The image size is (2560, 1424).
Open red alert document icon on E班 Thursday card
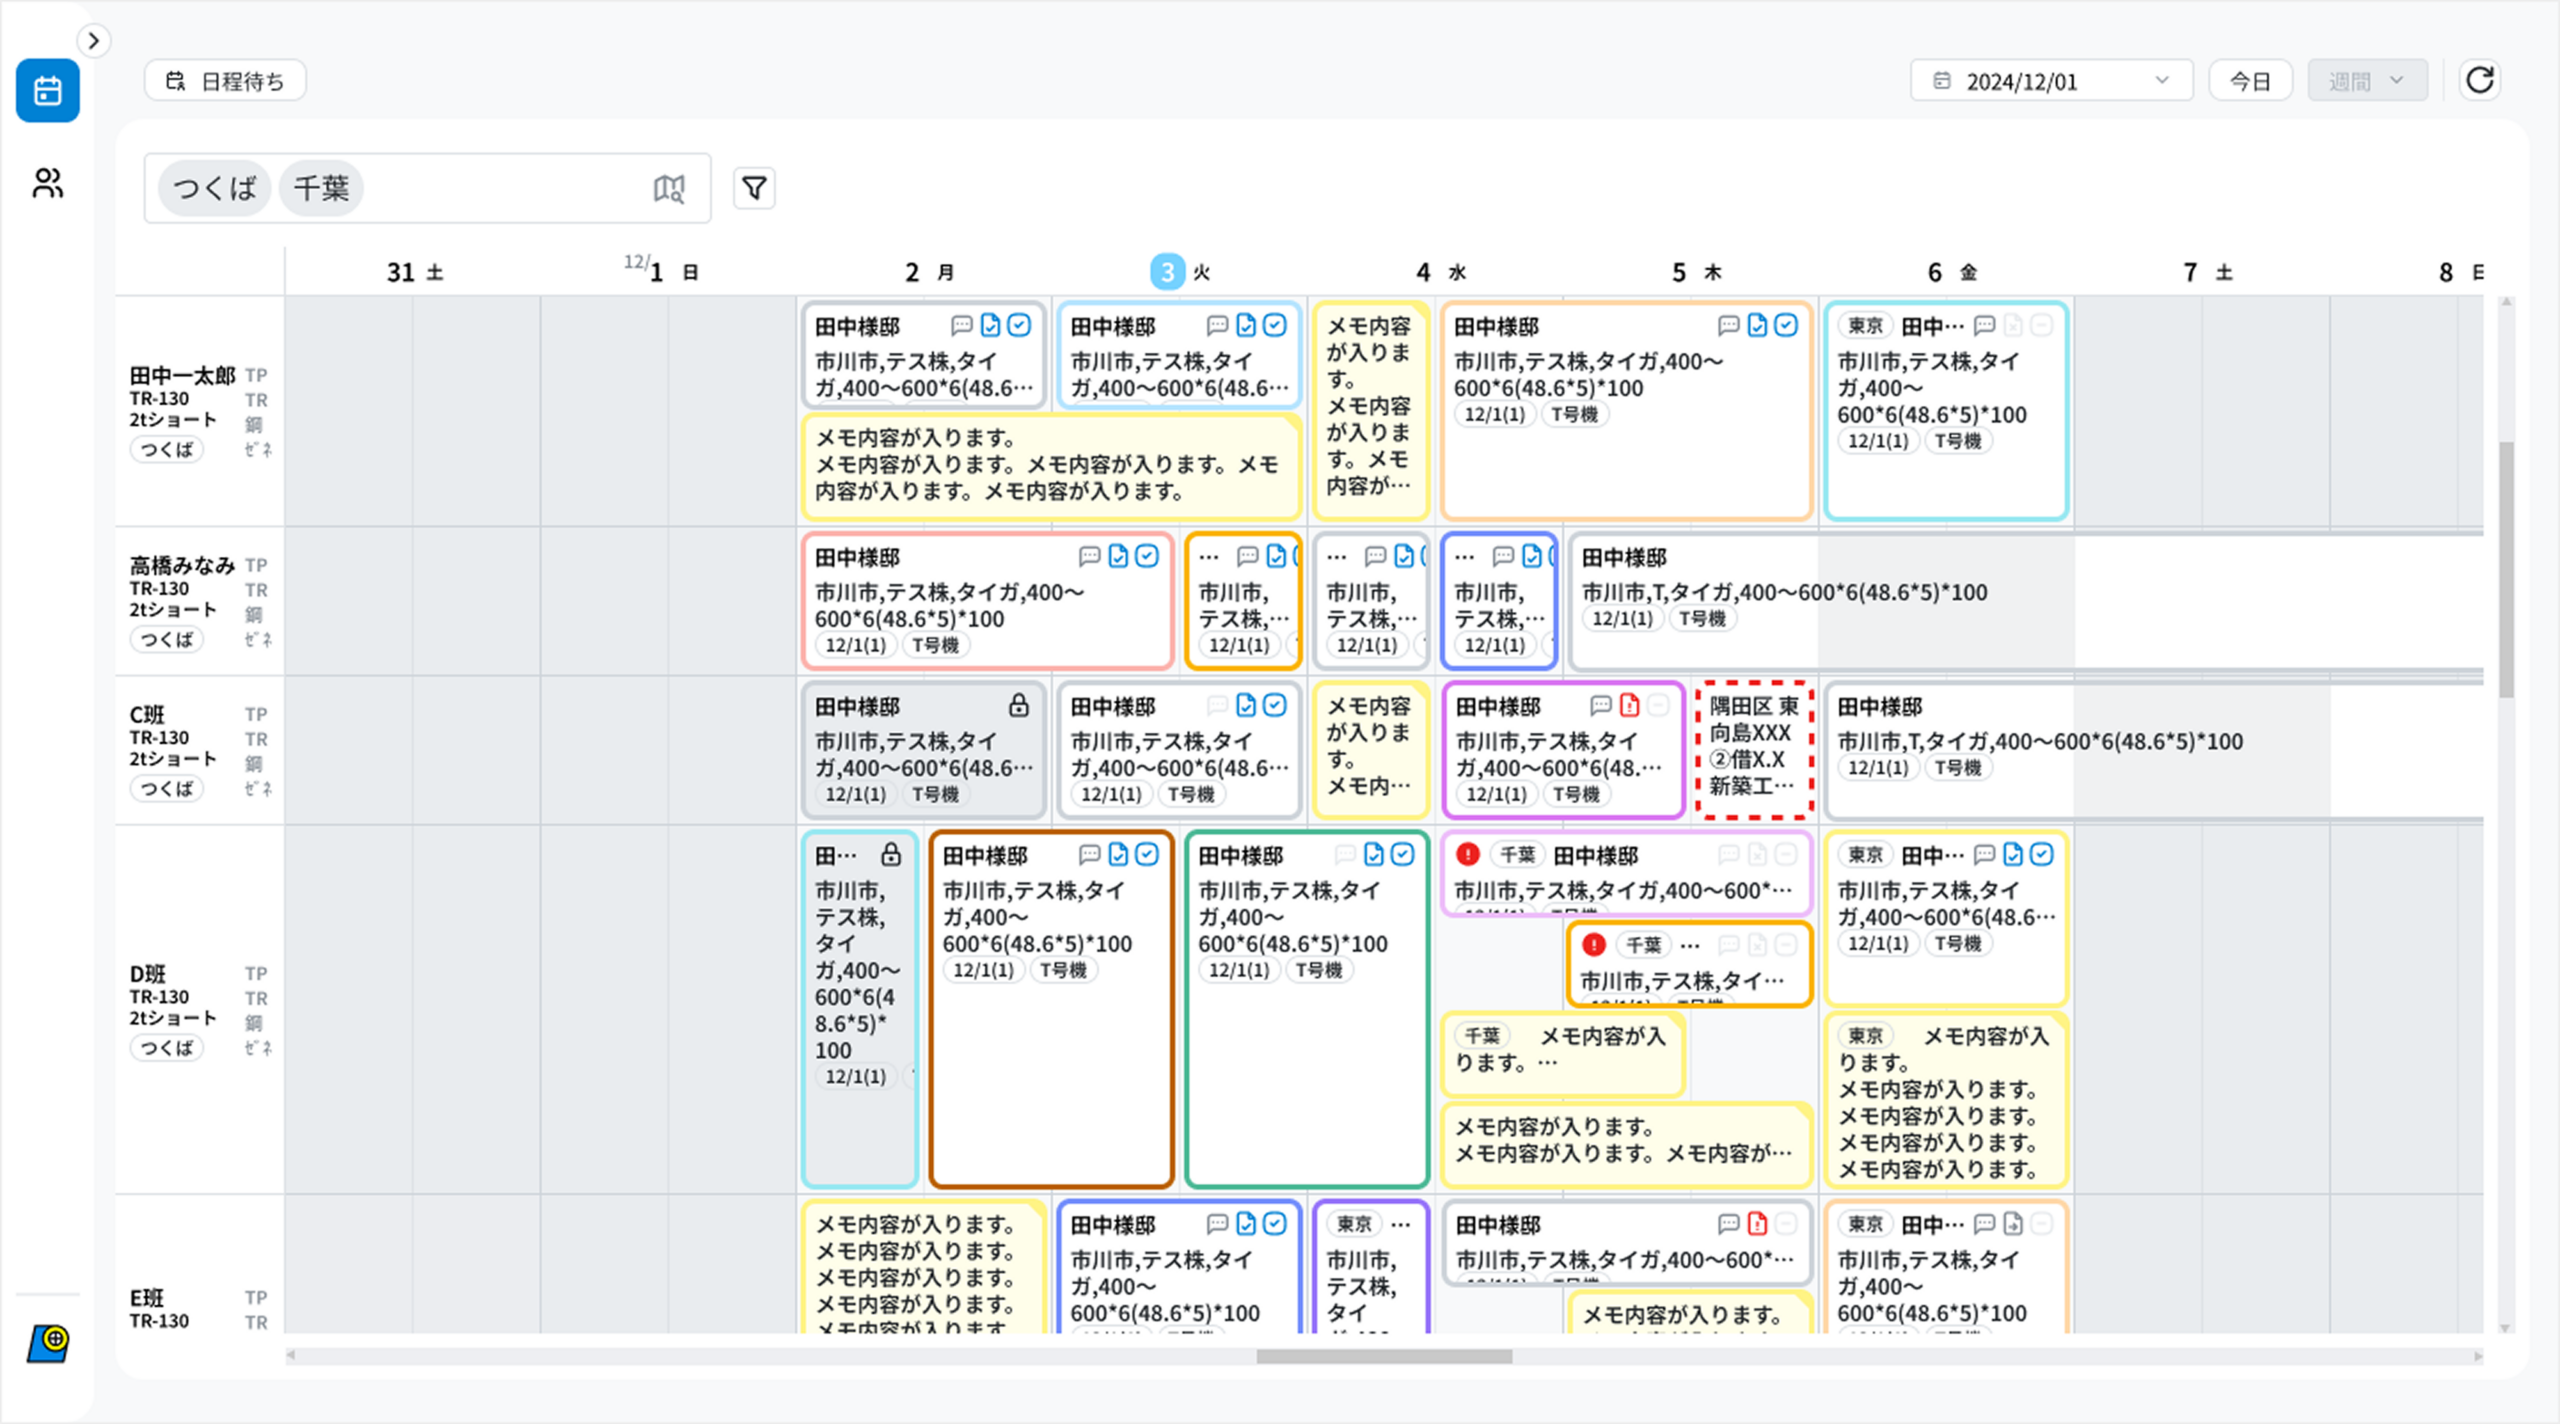point(1757,1223)
